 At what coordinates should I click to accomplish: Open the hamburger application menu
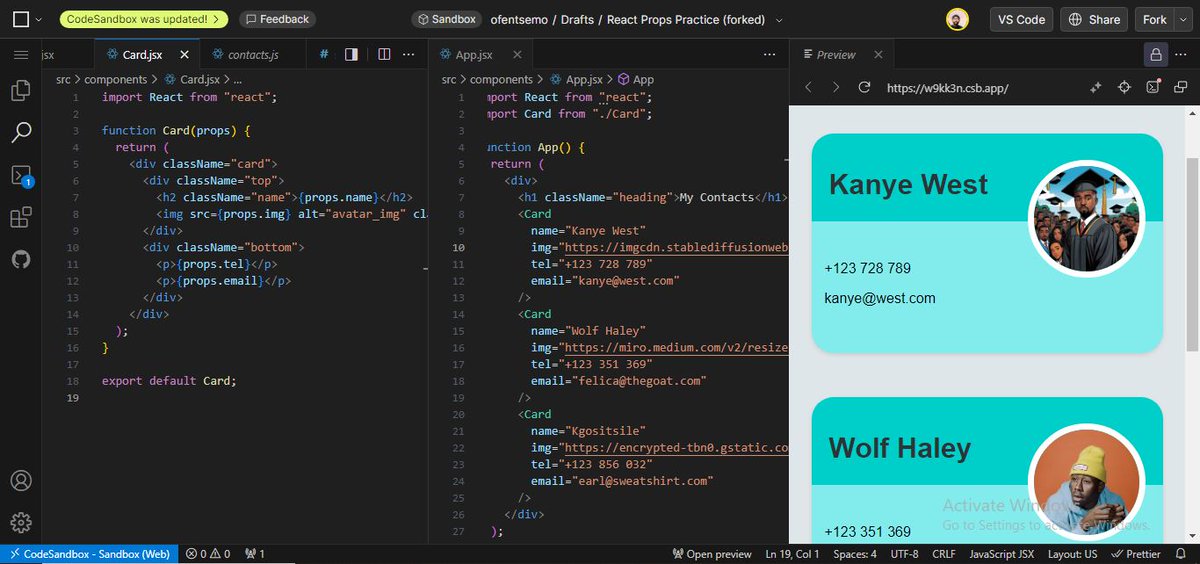21,54
